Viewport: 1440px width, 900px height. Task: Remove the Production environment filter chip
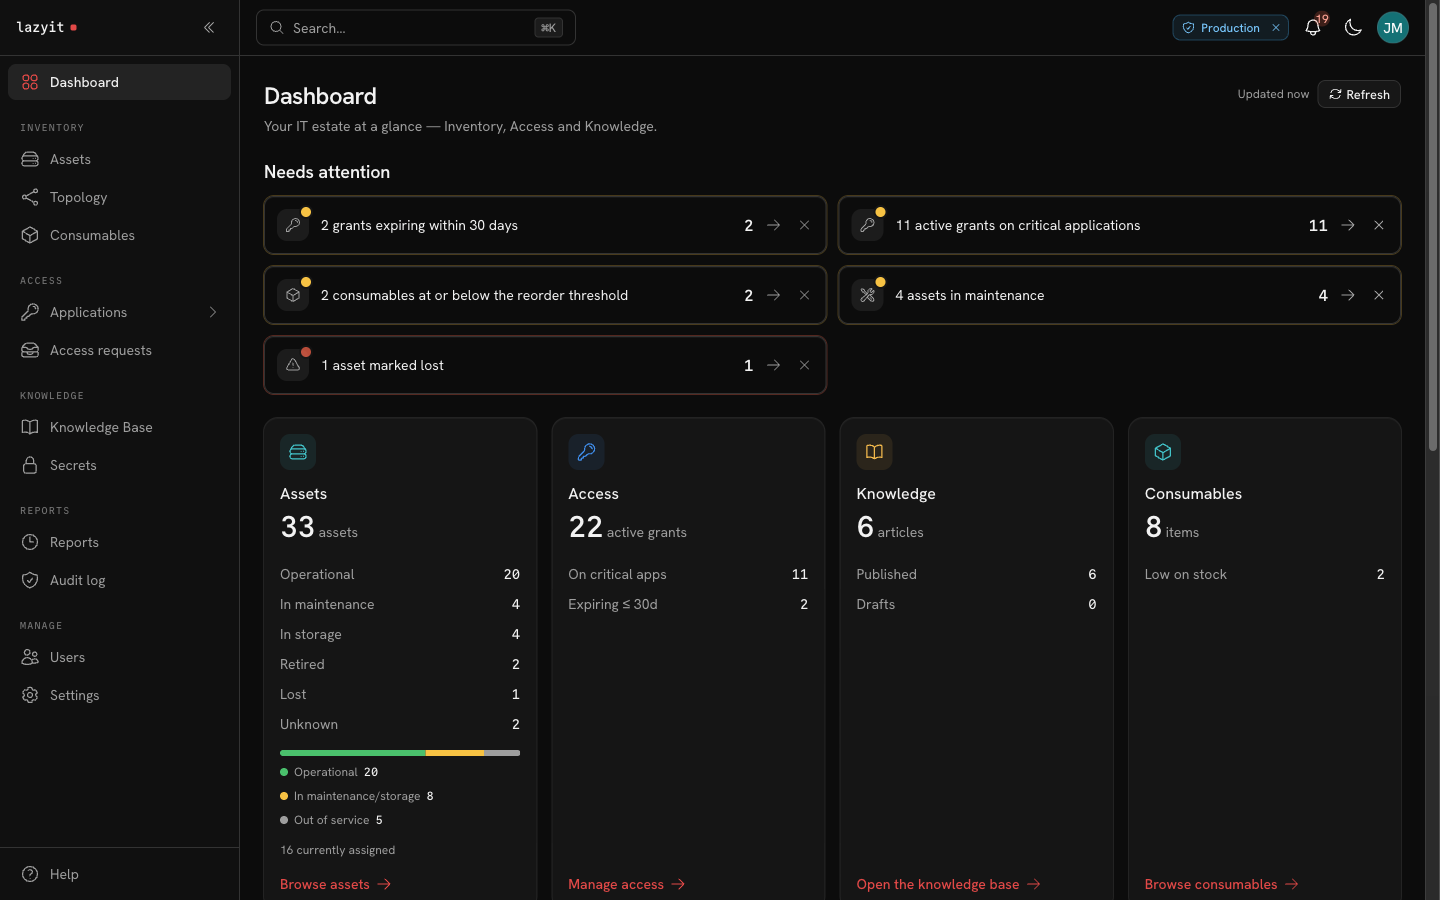point(1276,28)
